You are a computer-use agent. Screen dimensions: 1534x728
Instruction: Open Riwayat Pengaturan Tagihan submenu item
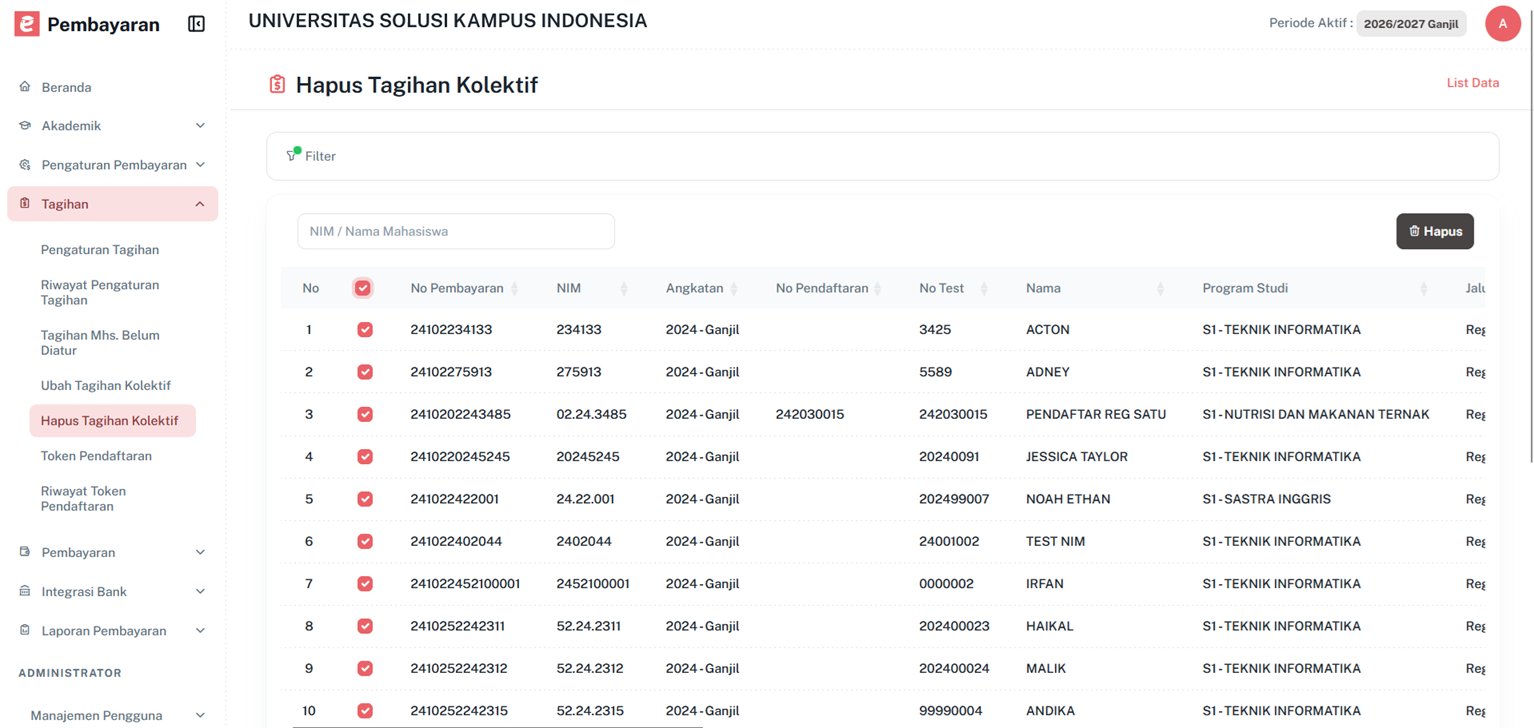pyautogui.click(x=100, y=292)
